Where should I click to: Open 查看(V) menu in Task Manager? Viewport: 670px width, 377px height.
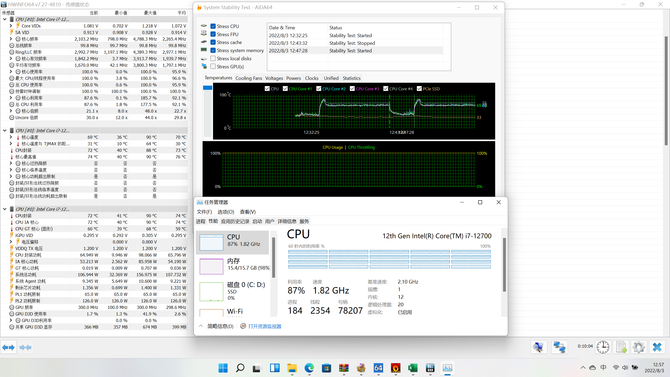pyautogui.click(x=248, y=212)
